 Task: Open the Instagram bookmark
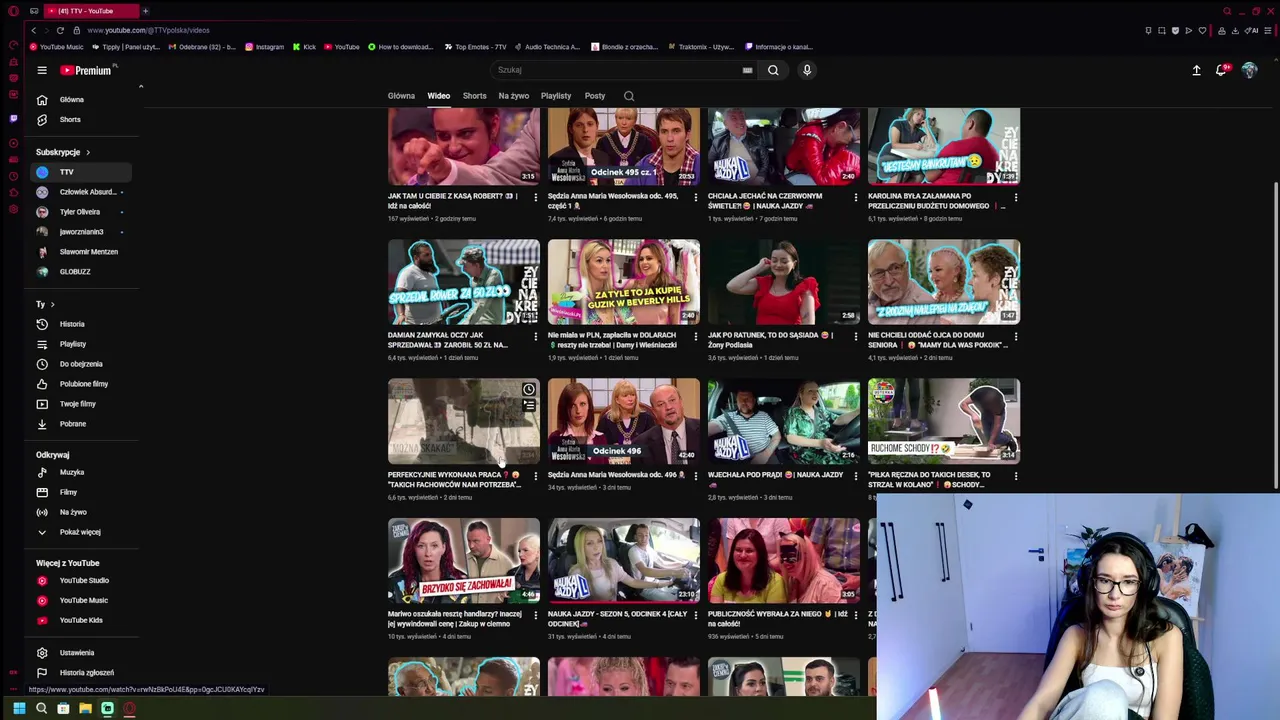pyautogui.click(x=265, y=47)
